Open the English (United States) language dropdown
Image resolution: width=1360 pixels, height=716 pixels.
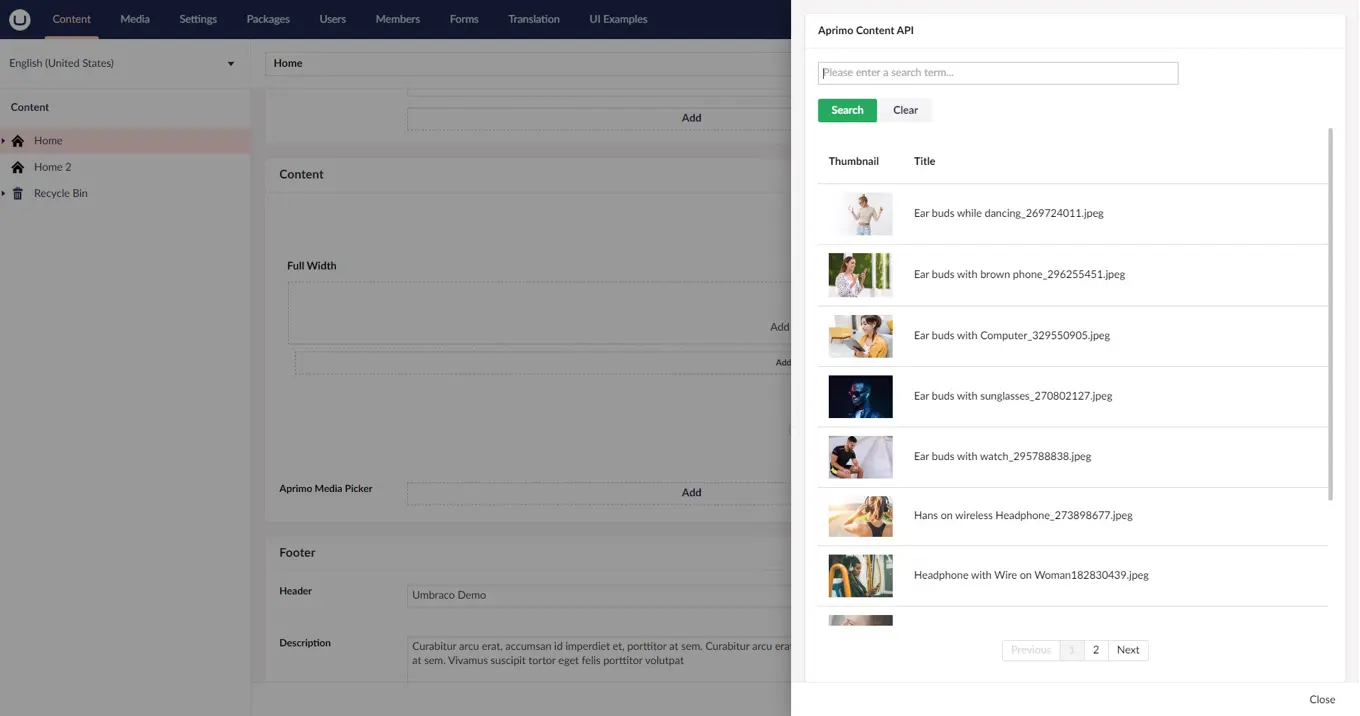point(122,62)
